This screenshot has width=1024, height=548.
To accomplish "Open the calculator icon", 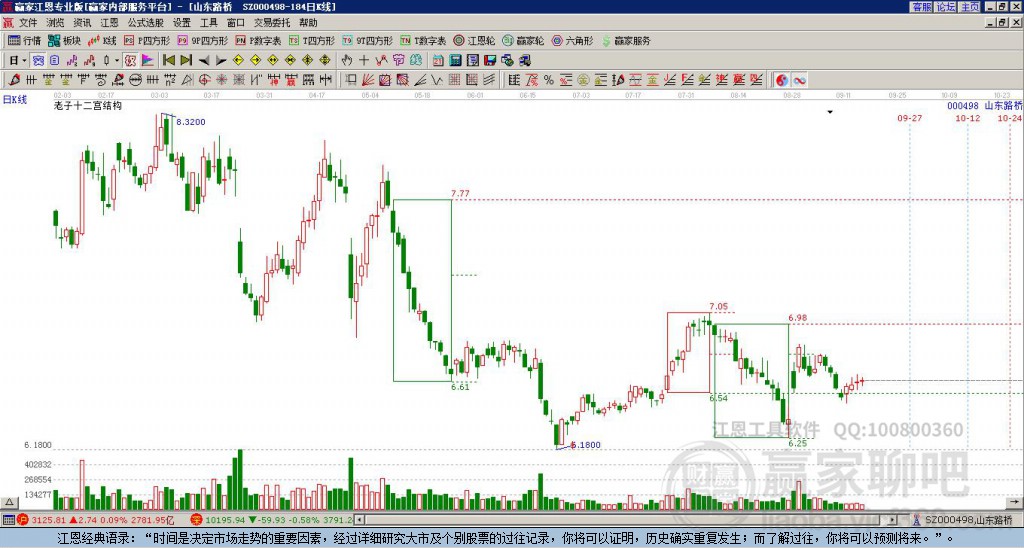I will (455, 61).
